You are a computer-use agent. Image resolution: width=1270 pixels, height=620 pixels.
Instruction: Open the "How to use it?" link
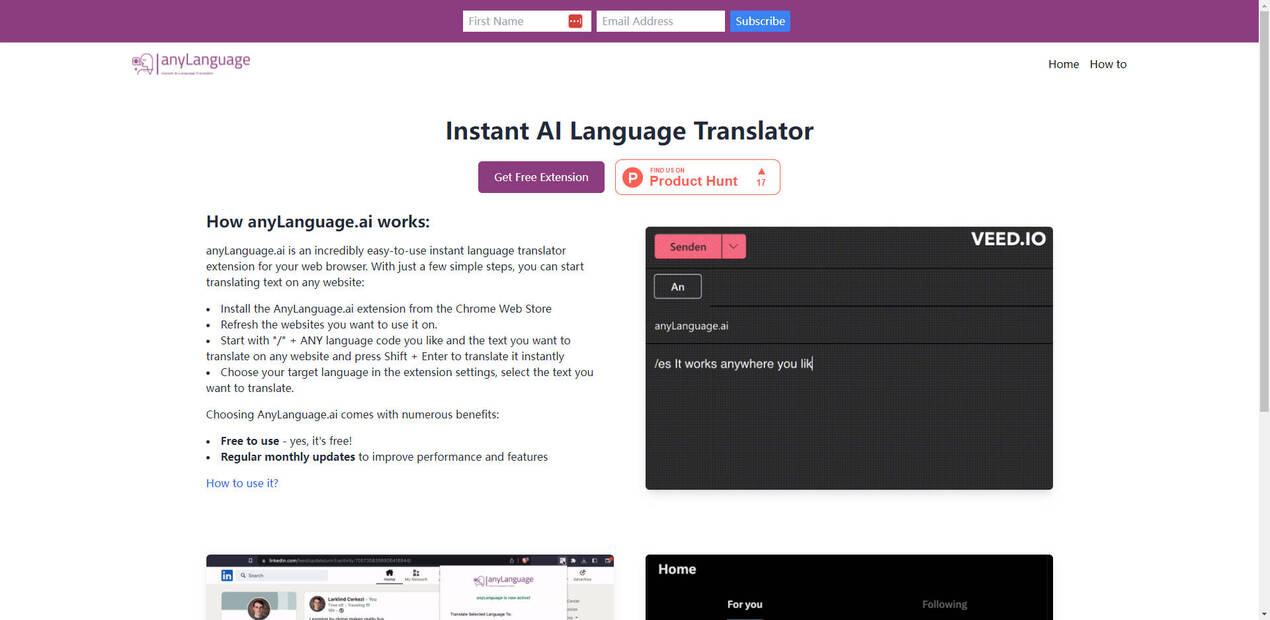point(241,482)
